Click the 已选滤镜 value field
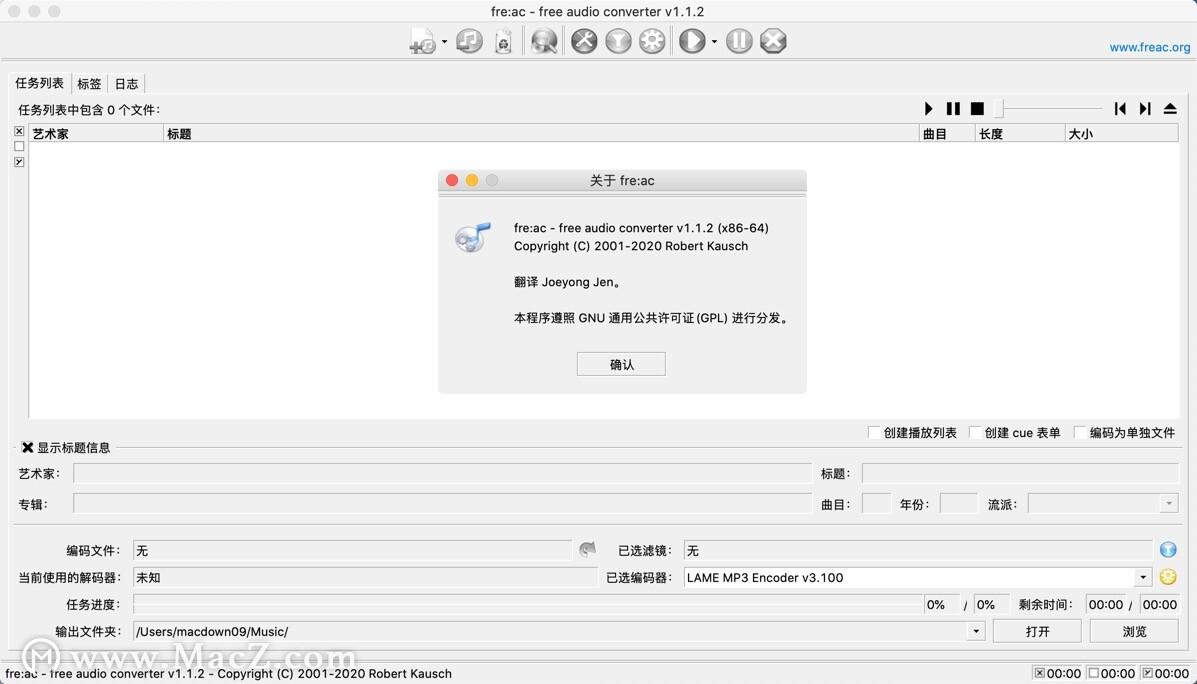Image resolution: width=1197 pixels, height=684 pixels. (x=918, y=550)
